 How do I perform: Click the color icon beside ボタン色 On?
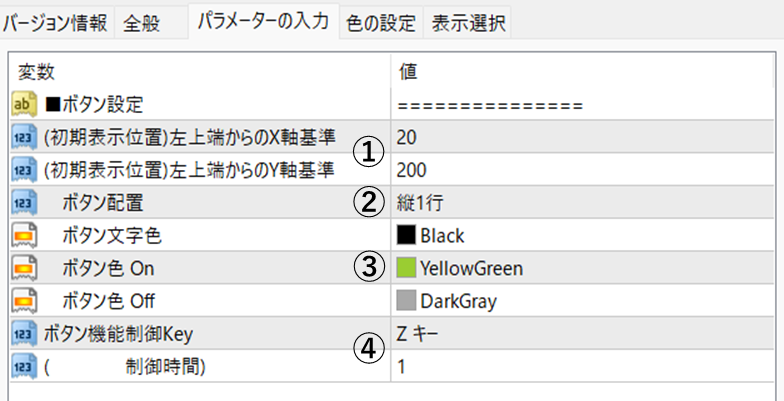point(24,268)
